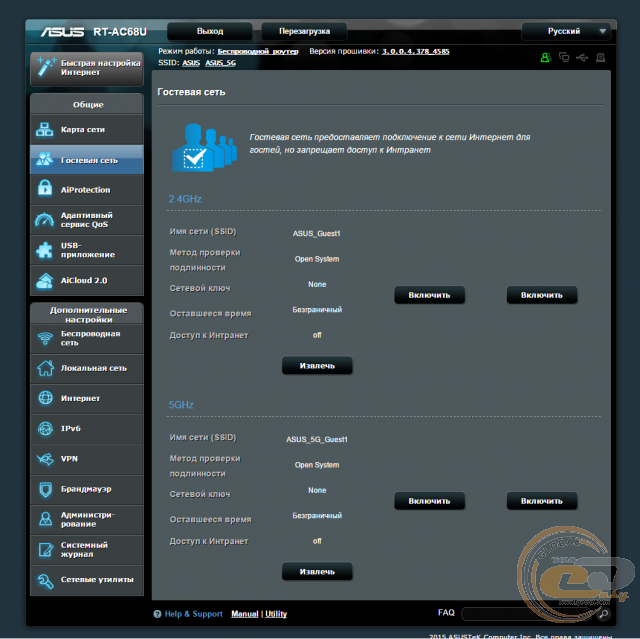The width and height of the screenshot is (640, 639).
Task: Click the AiProtection lock icon
Action: [x=45, y=189]
